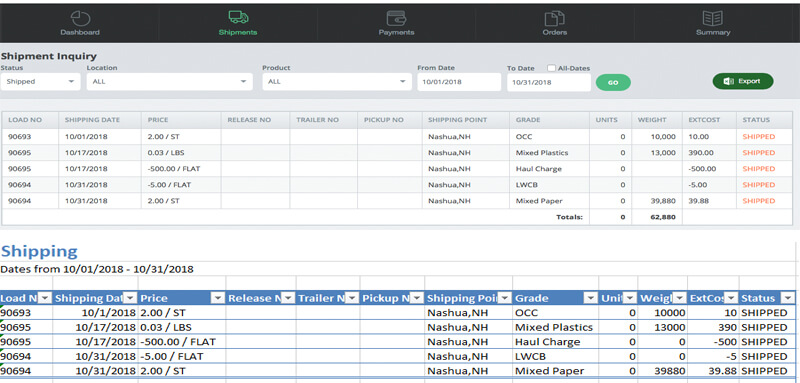800x383 pixels.
Task: Click the Shipping title in the spreadsheet
Action: tap(39, 251)
